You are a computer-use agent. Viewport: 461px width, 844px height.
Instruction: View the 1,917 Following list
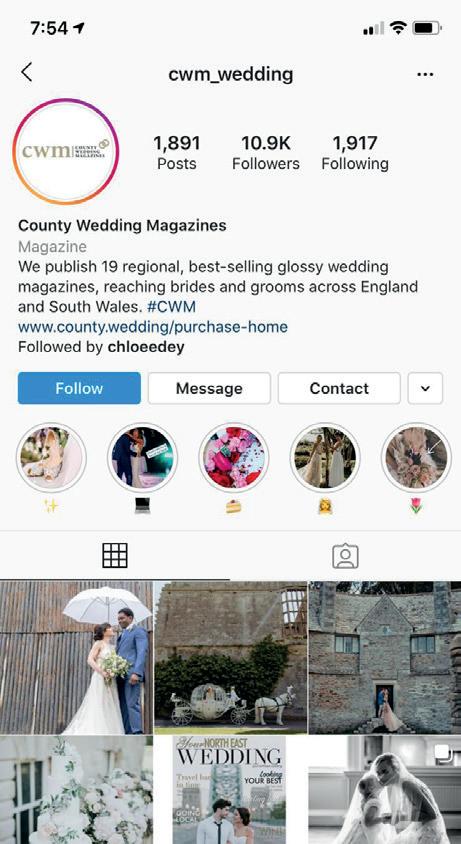pyautogui.click(x=355, y=152)
